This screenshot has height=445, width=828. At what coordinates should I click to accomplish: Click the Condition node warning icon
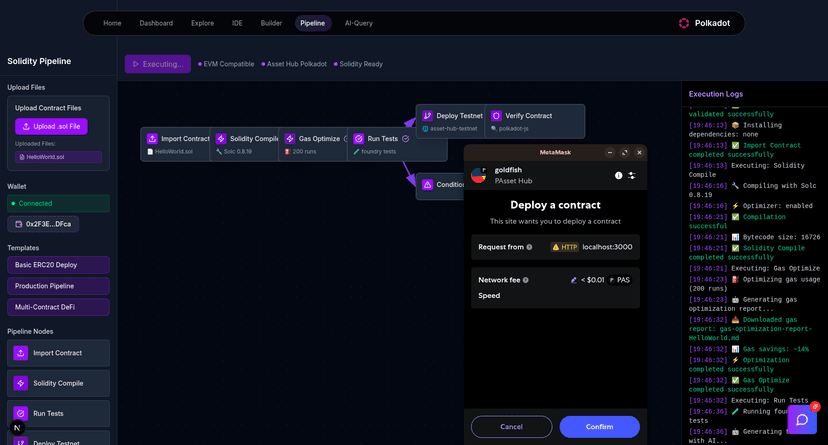pyautogui.click(x=427, y=185)
